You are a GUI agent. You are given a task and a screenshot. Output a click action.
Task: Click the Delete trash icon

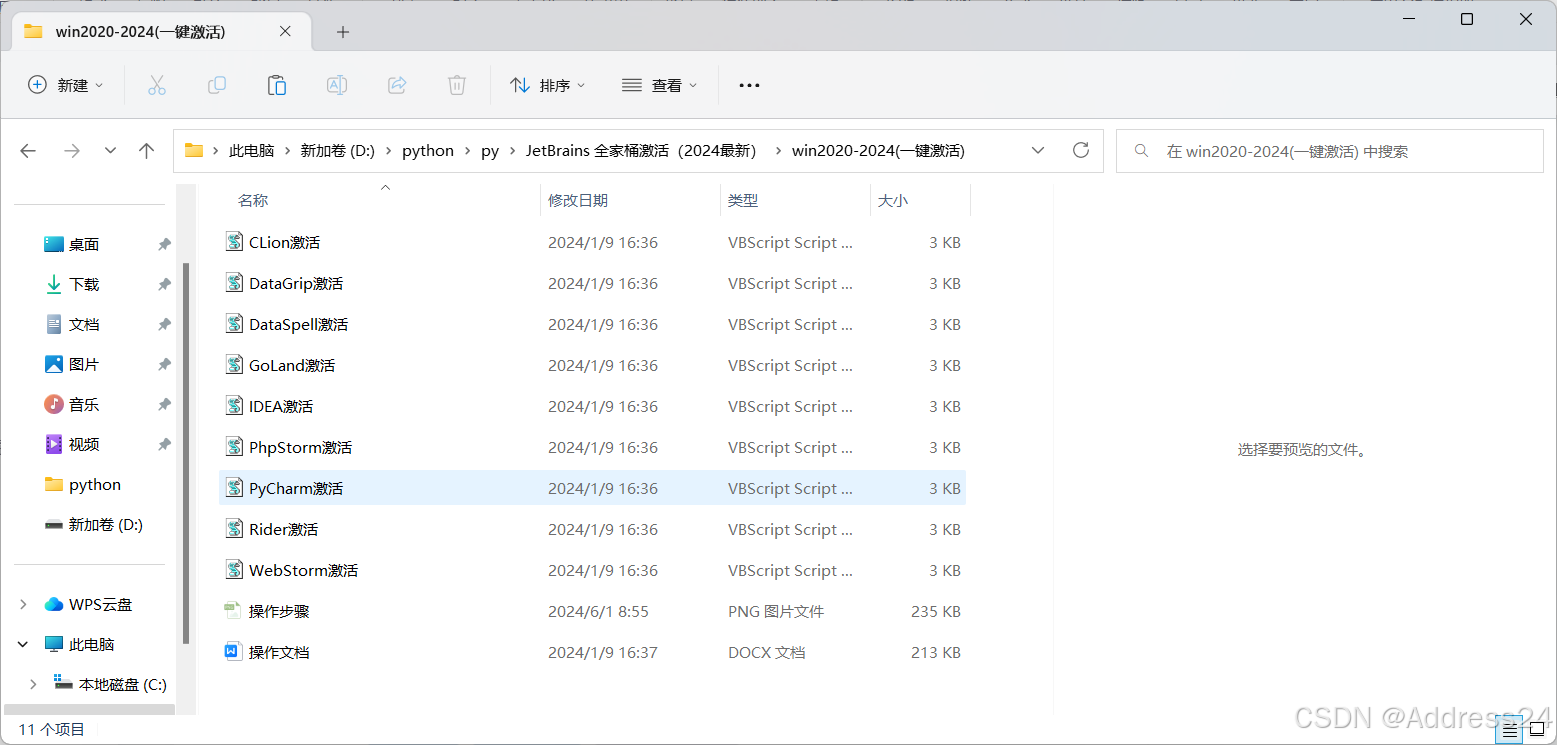click(457, 85)
